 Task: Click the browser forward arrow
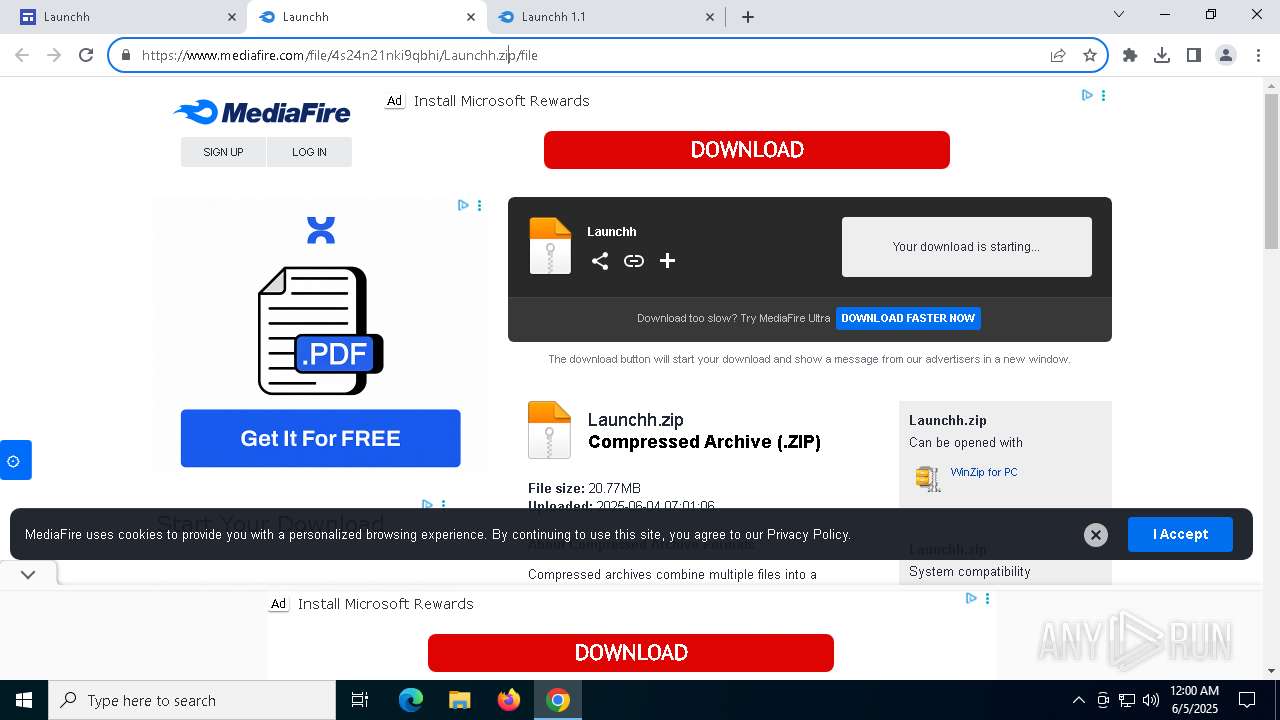point(54,55)
